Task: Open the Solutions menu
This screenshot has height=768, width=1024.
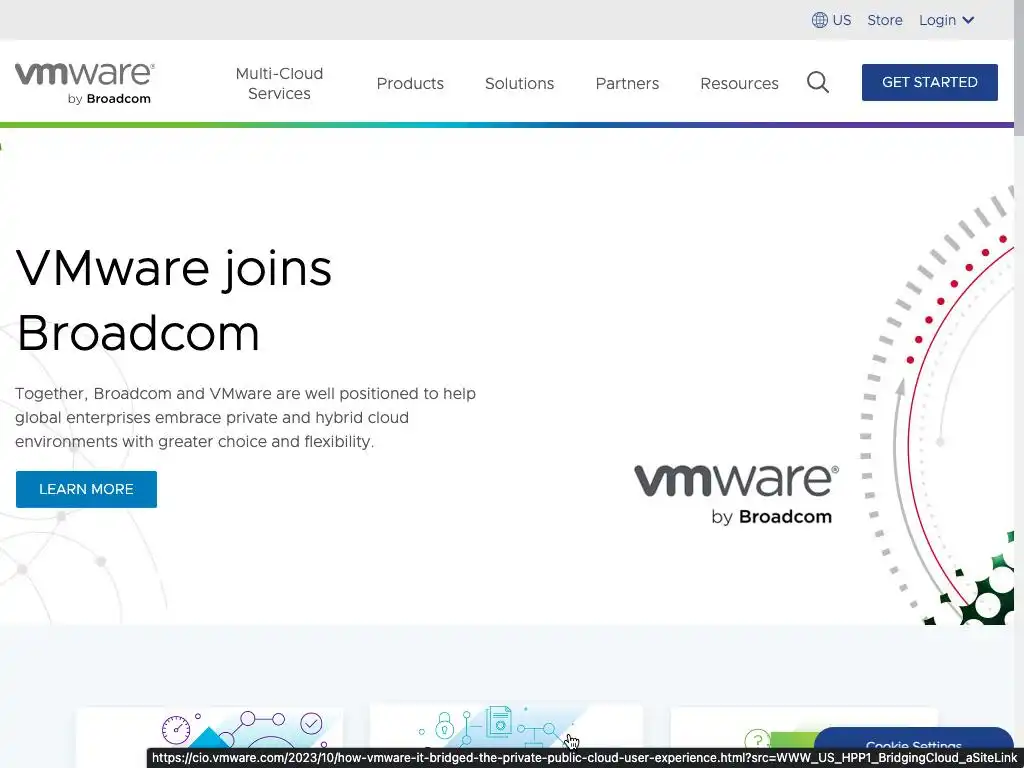Action: [x=519, y=84]
